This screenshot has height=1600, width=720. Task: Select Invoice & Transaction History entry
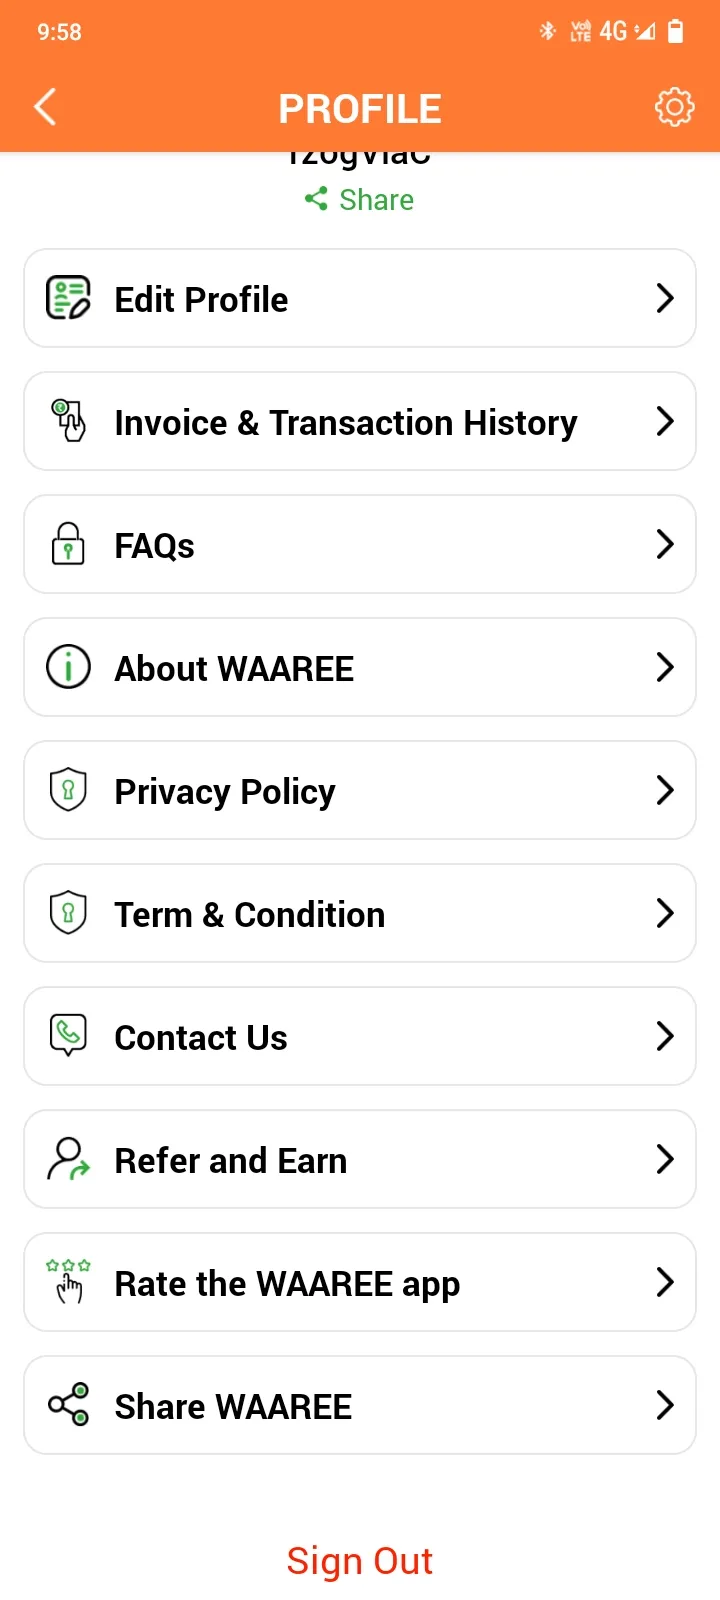(359, 421)
